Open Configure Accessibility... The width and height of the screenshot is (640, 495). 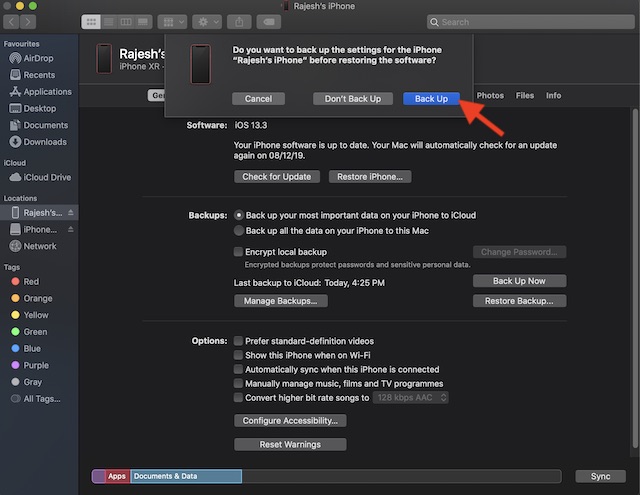(290, 421)
